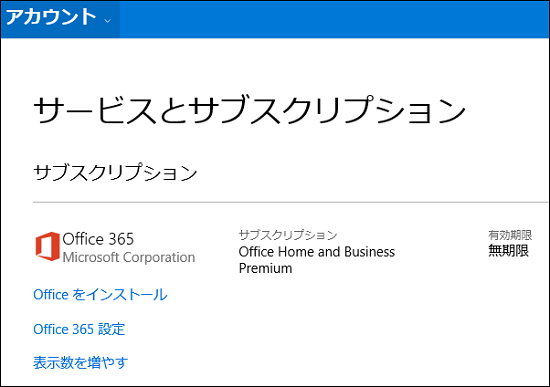Click the Microsoft Corporation publisher text

tap(129, 257)
